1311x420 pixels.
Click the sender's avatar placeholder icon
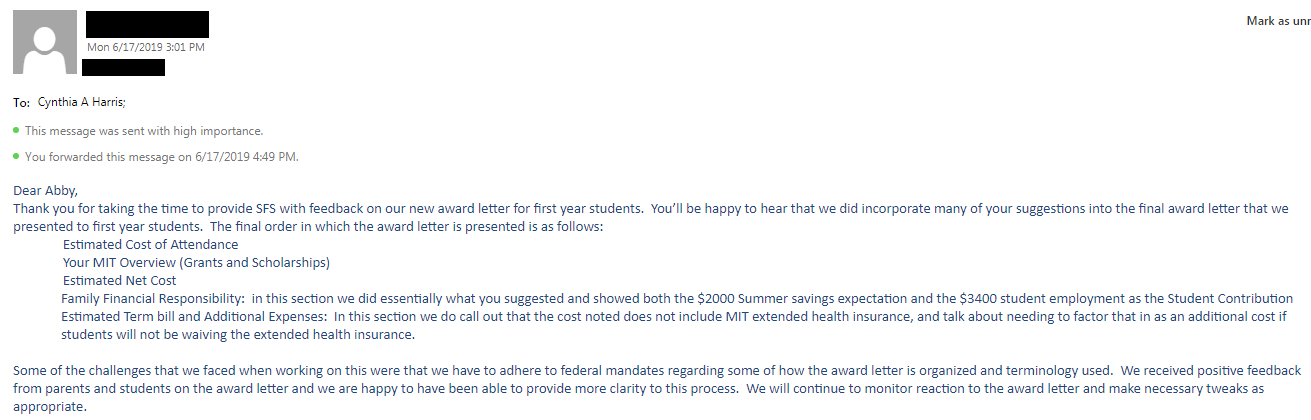(x=45, y=42)
